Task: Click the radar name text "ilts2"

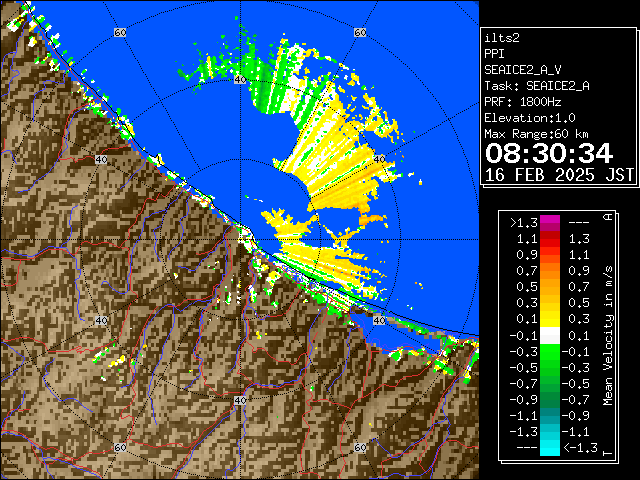Action: (x=502, y=38)
